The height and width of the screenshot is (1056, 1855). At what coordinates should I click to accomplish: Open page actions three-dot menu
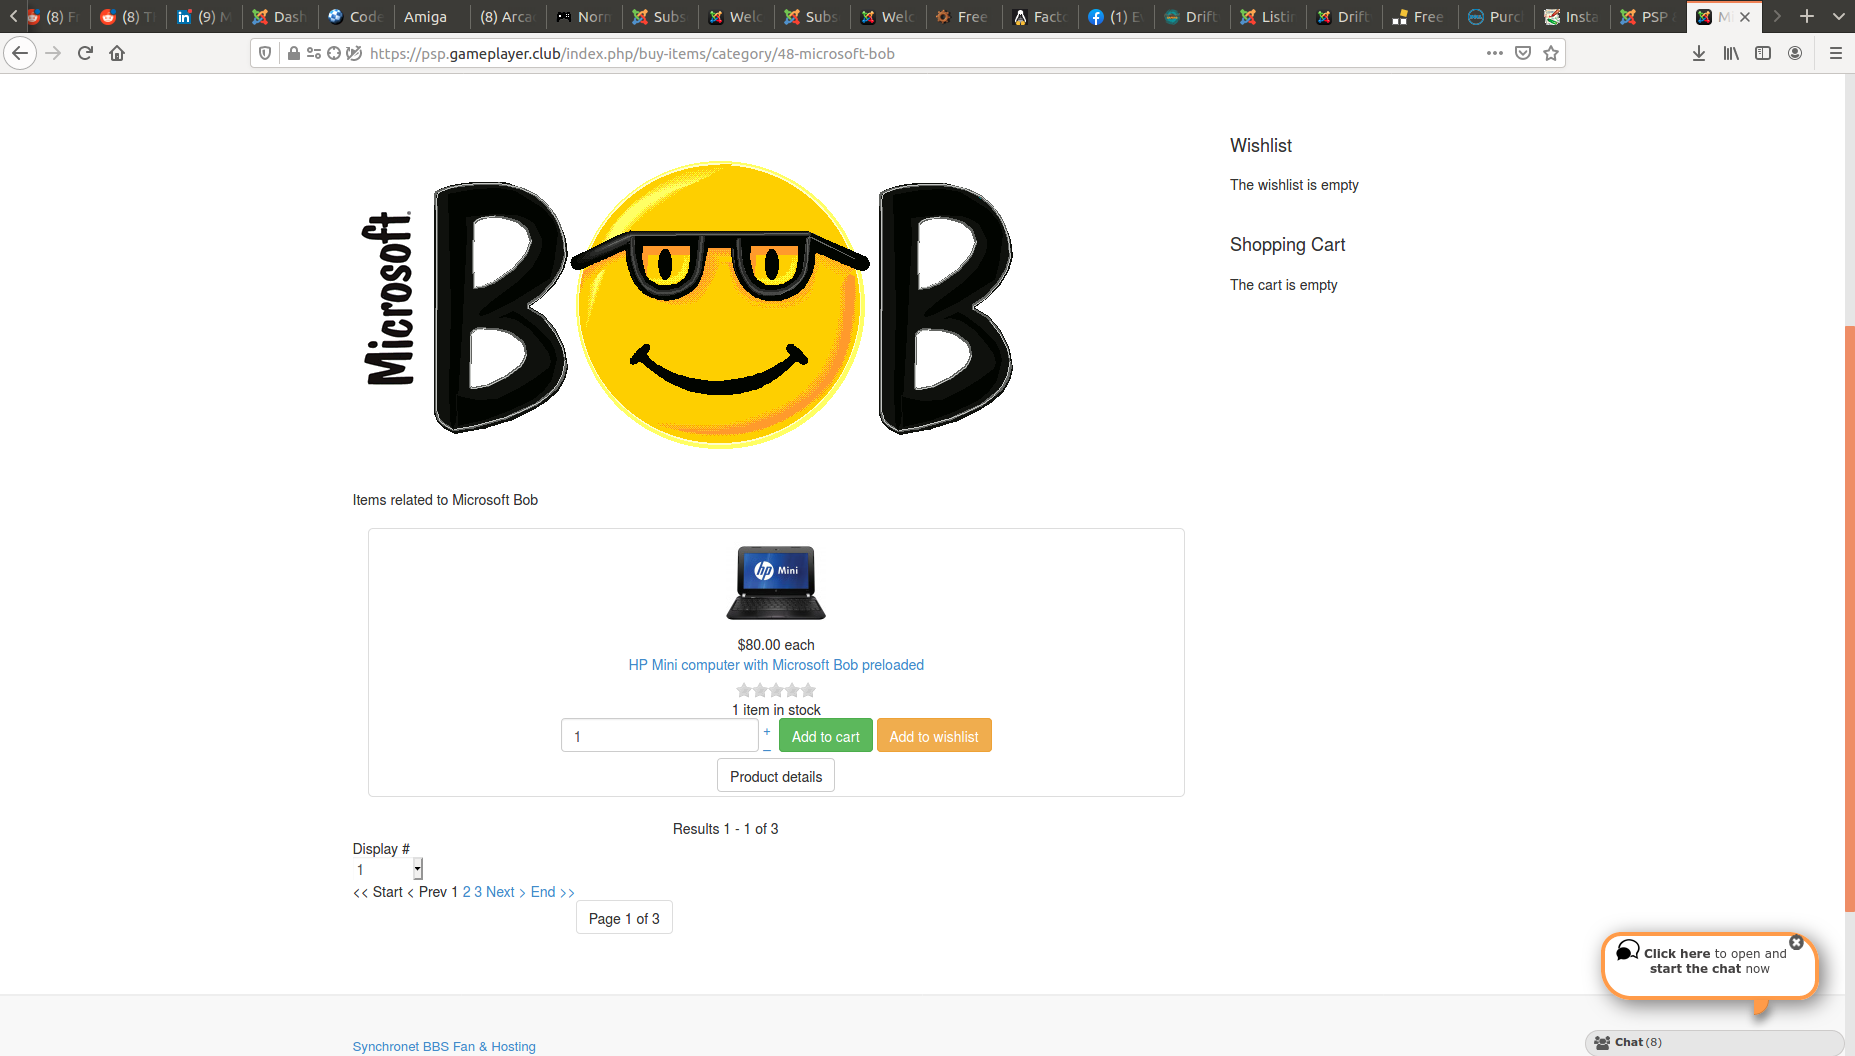point(1495,53)
